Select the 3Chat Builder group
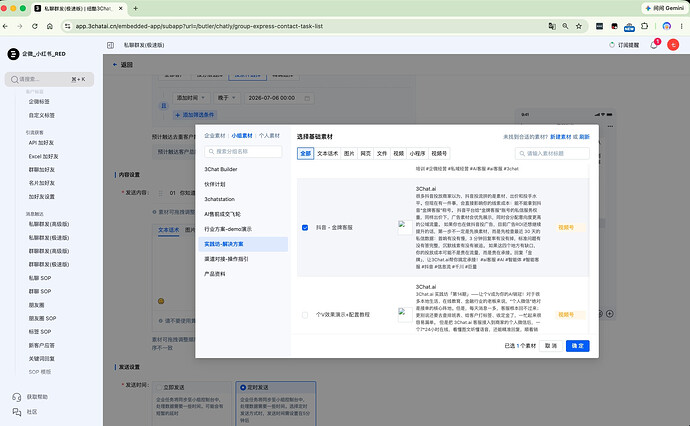Screen dimensions: 690x426 pos(243,169)
